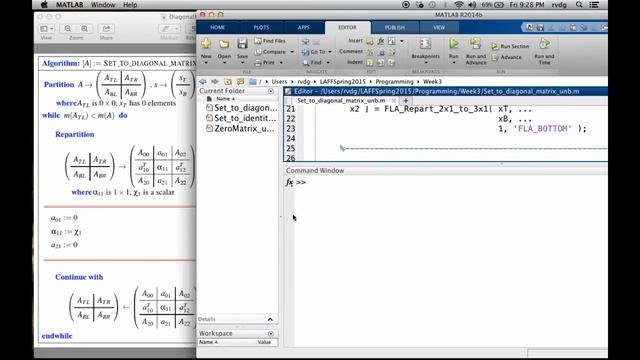Image resolution: width=640 pixels, height=360 pixels.
Task: Open the Breakpoints dropdown arrow
Action: tap(426, 63)
